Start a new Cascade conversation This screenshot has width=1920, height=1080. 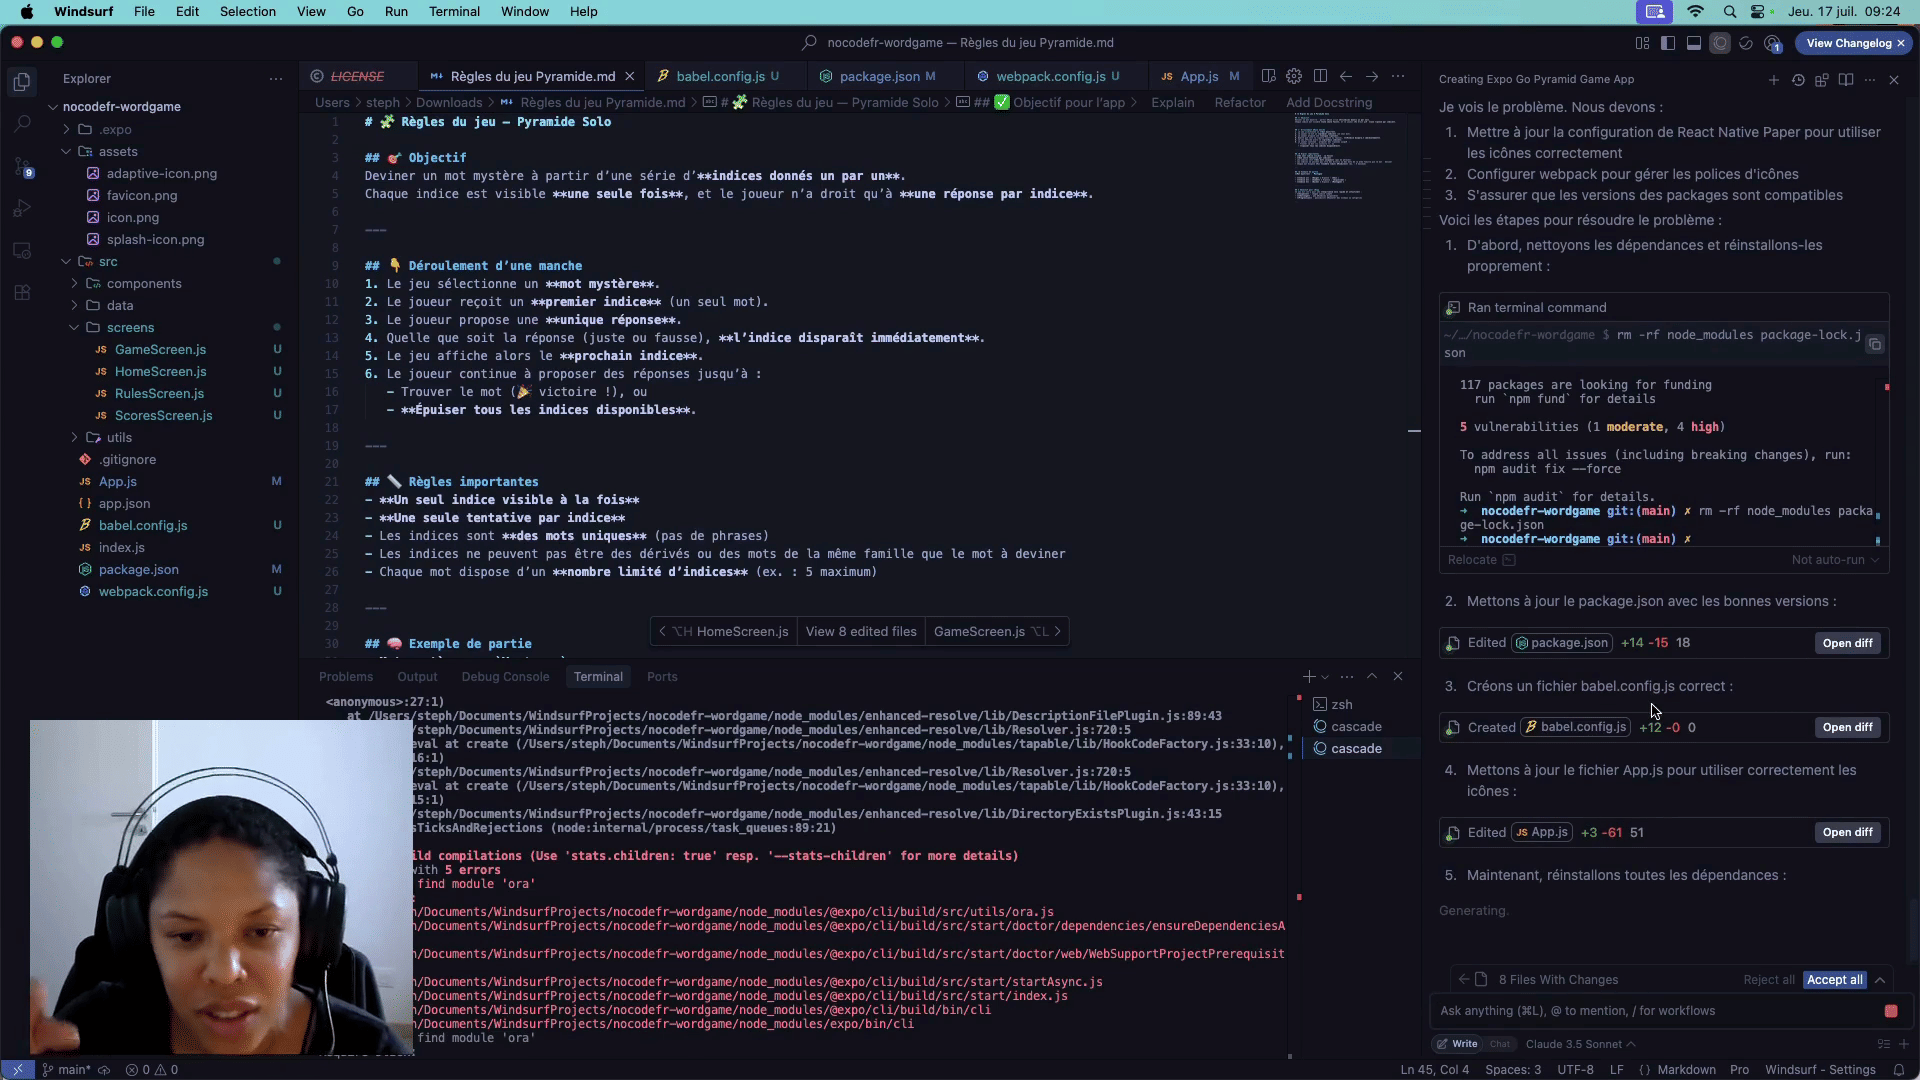click(1773, 79)
